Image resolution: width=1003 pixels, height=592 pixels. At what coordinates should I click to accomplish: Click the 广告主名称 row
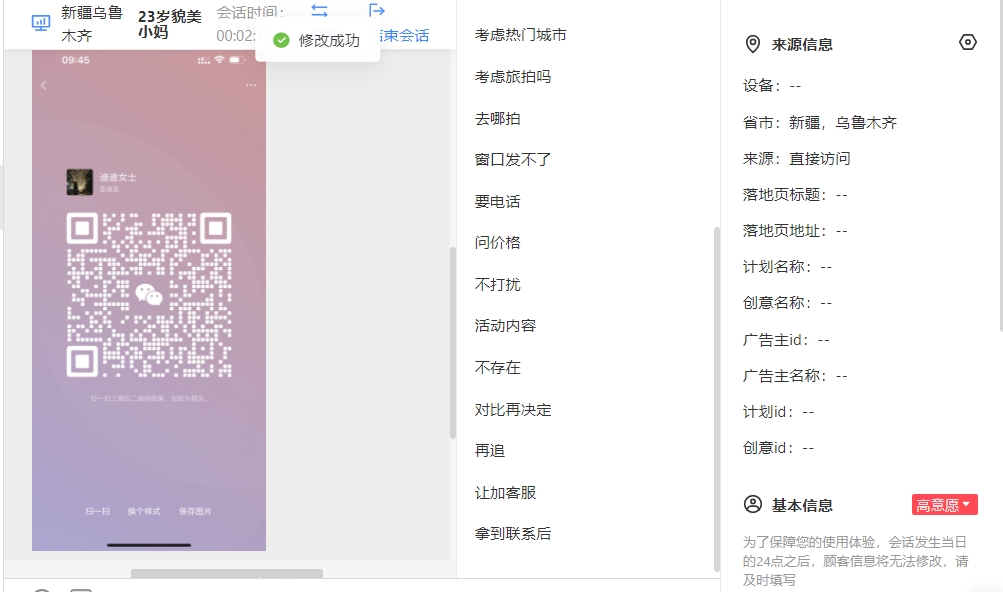pos(795,376)
